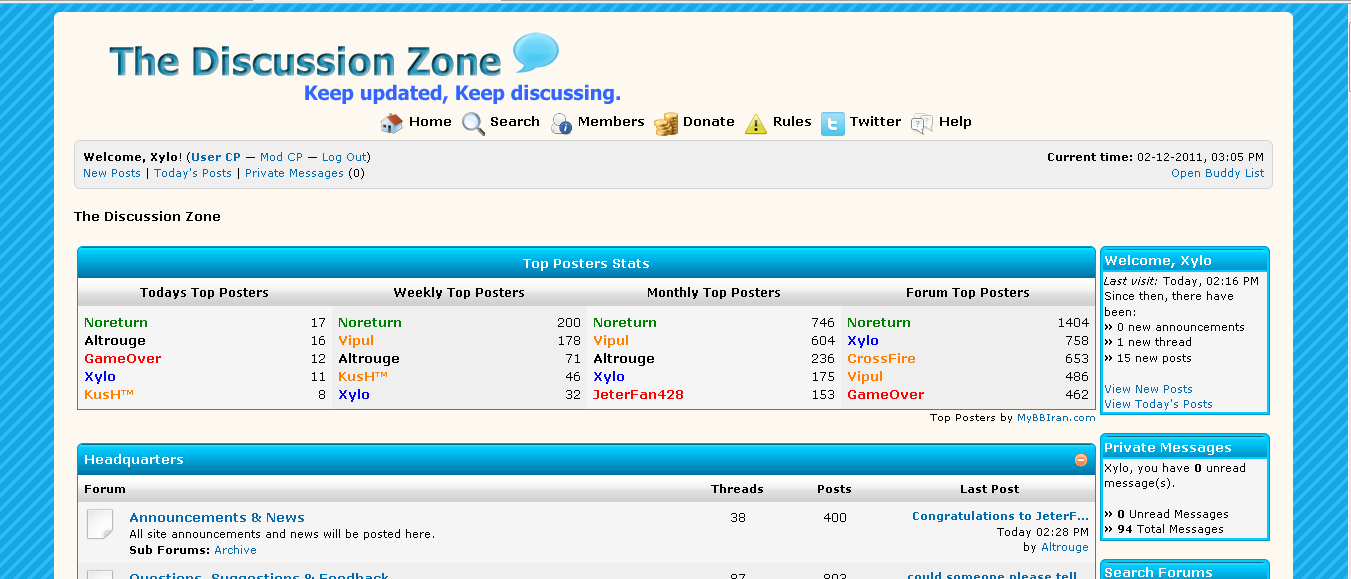Open the Members menu link
1351x579 pixels.
tap(611, 122)
